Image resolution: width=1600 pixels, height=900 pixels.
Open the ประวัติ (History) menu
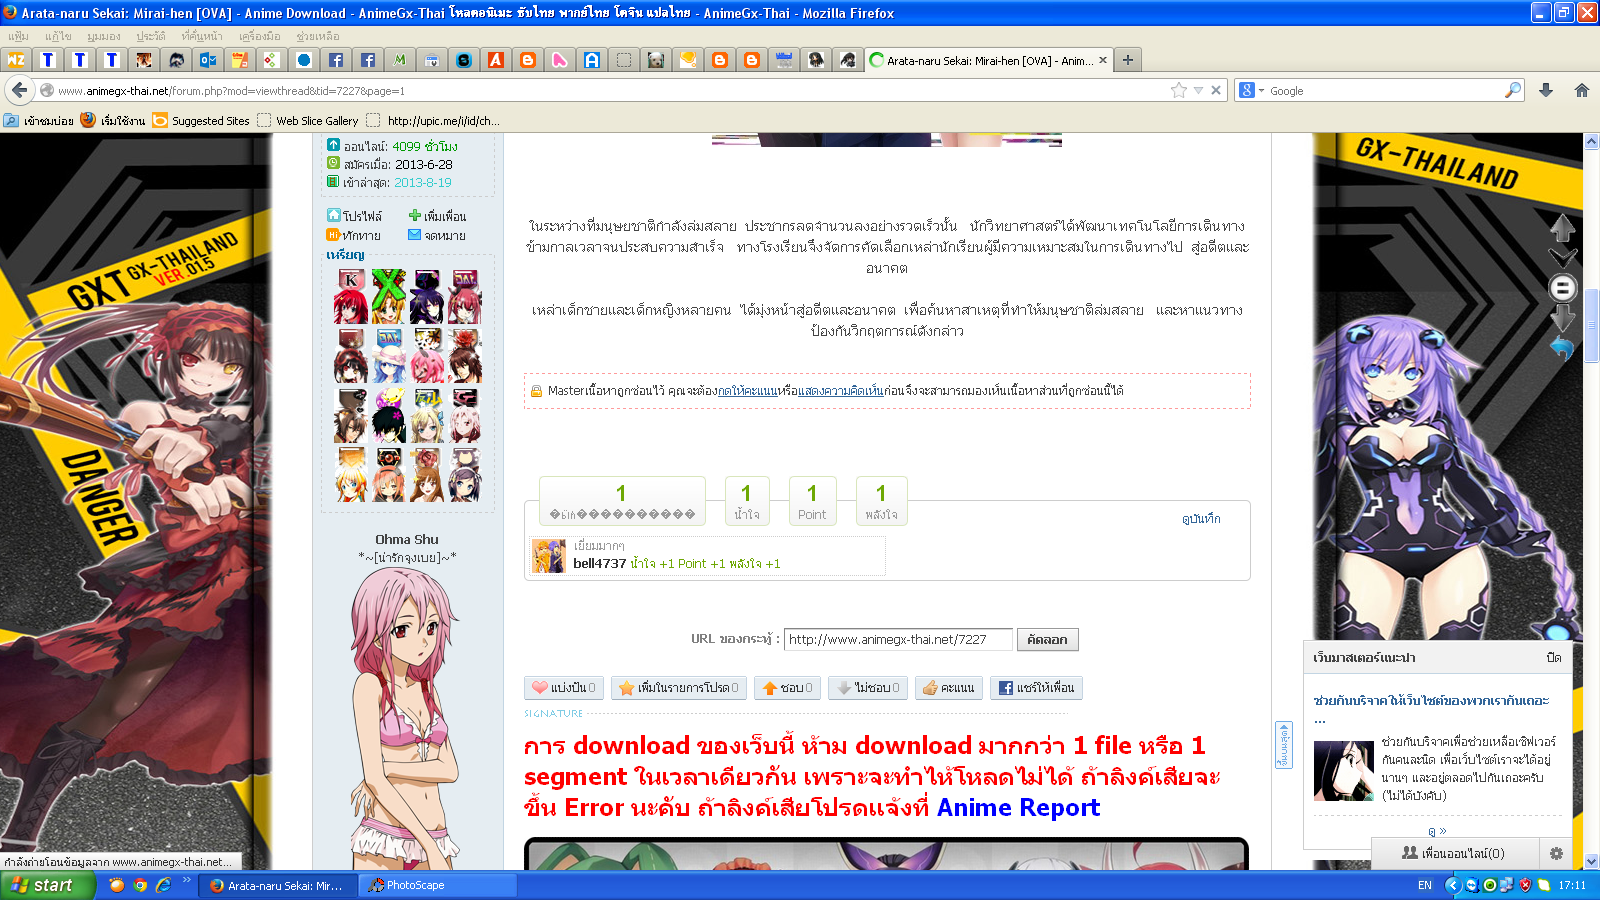click(x=151, y=36)
